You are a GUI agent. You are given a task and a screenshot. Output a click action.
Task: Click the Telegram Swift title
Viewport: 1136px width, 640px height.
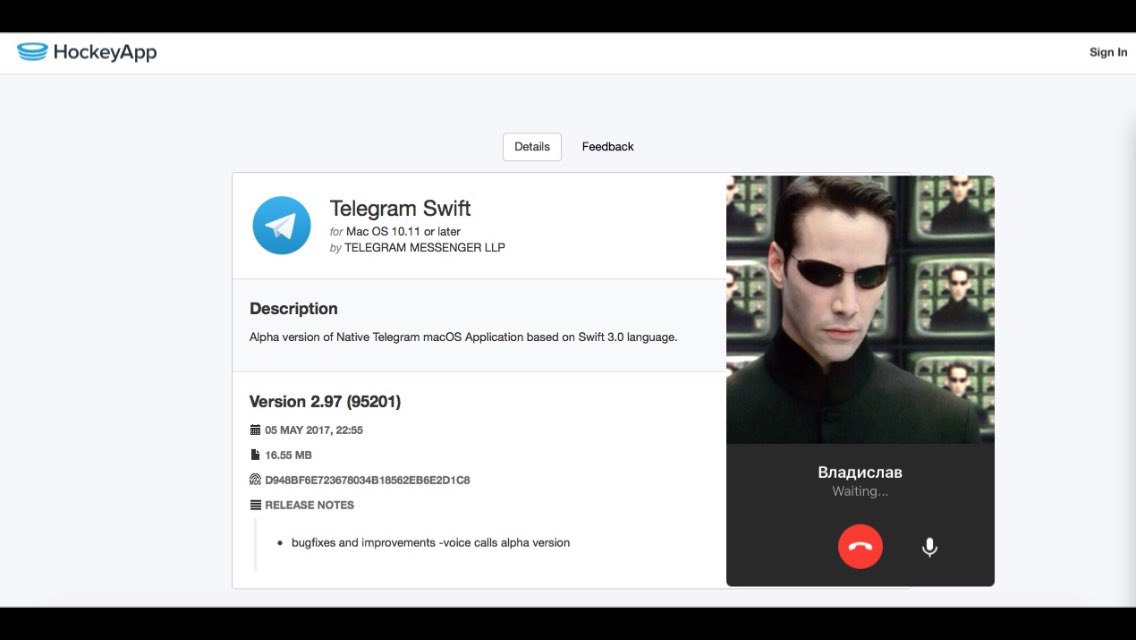pyautogui.click(x=400, y=208)
